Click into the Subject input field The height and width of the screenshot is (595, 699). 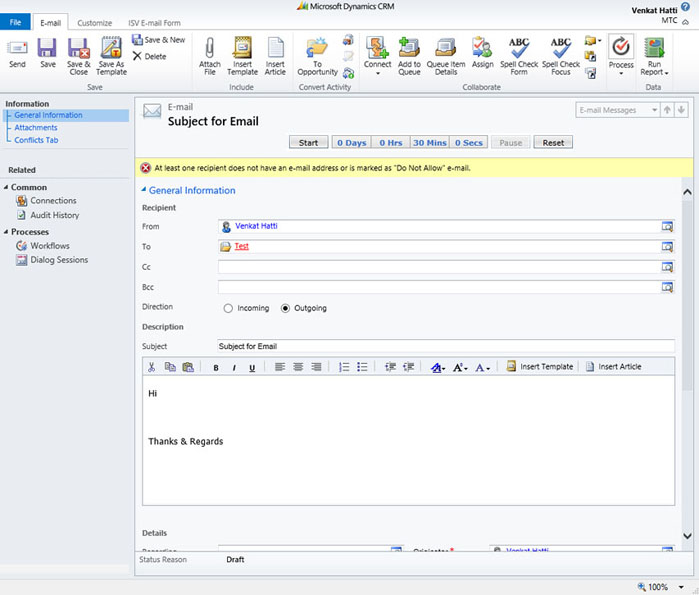[x=445, y=346]
